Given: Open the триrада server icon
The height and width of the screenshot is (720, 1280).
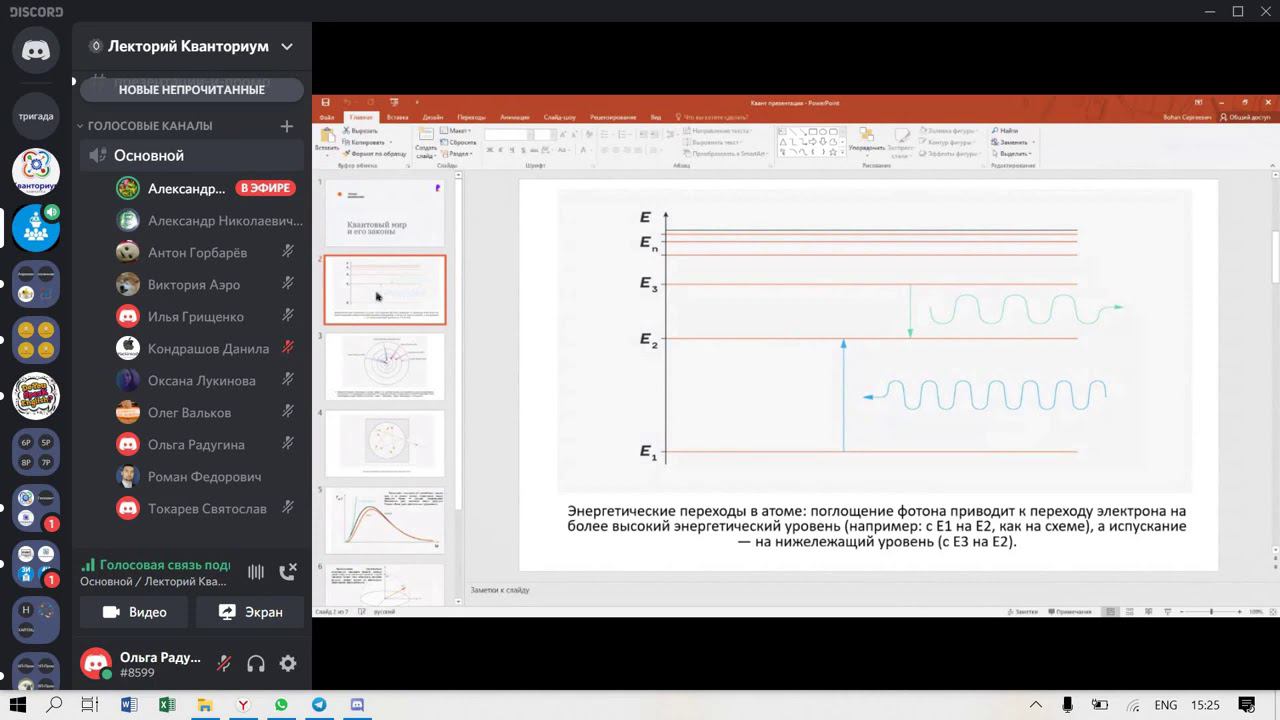Looking at the screenshot, I should tap(36, 116).
